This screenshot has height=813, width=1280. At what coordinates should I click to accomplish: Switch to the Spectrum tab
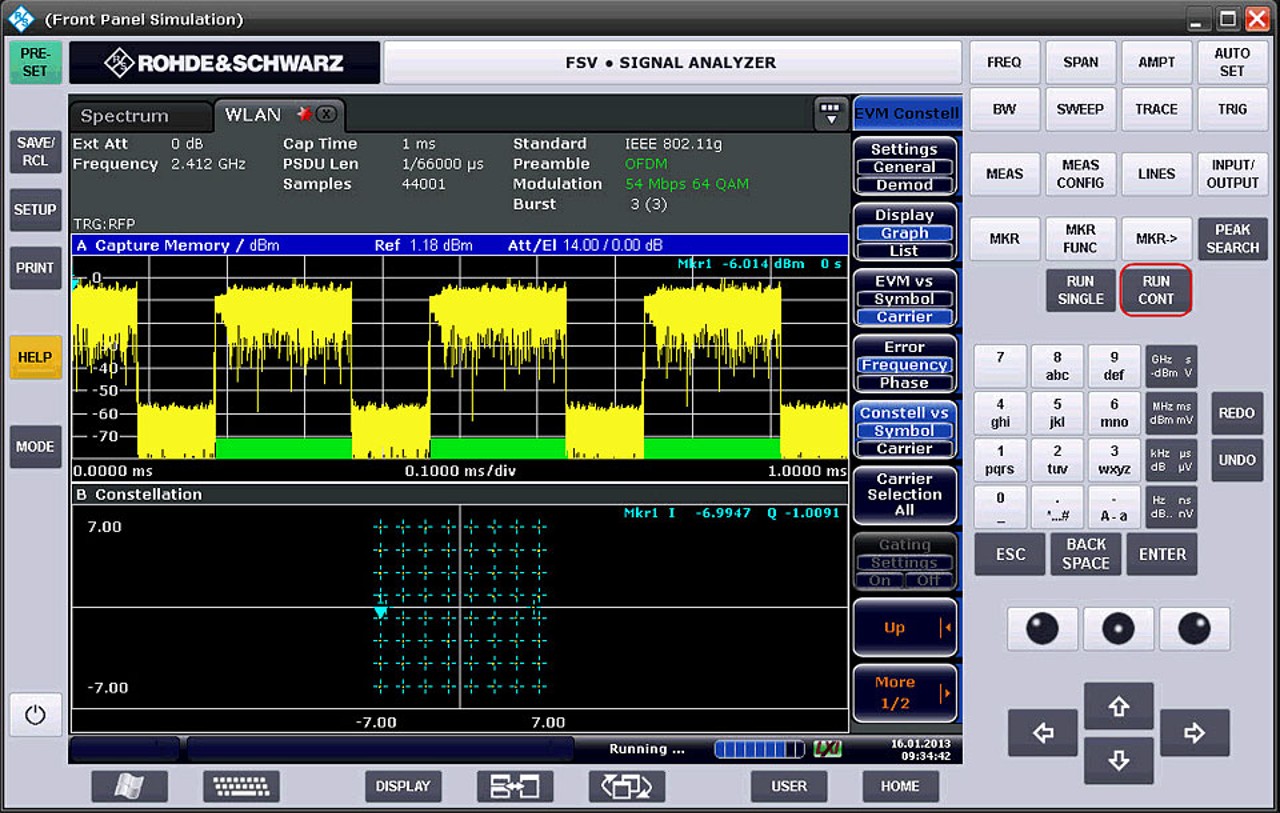139,116
